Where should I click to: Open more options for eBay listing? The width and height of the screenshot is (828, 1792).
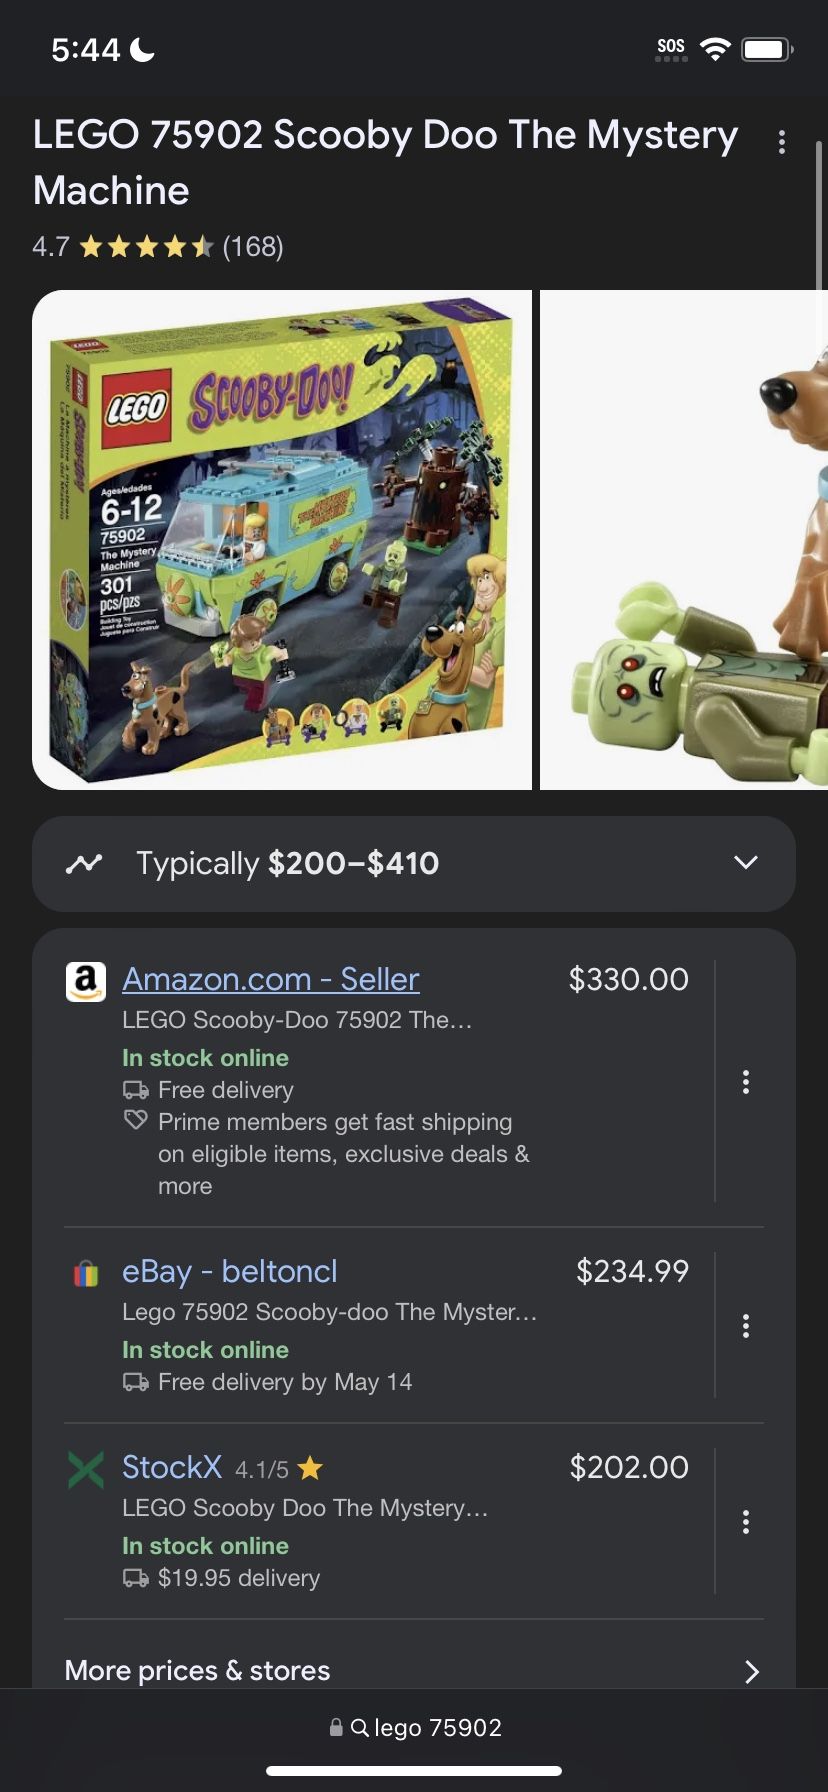pos(746,1326)
